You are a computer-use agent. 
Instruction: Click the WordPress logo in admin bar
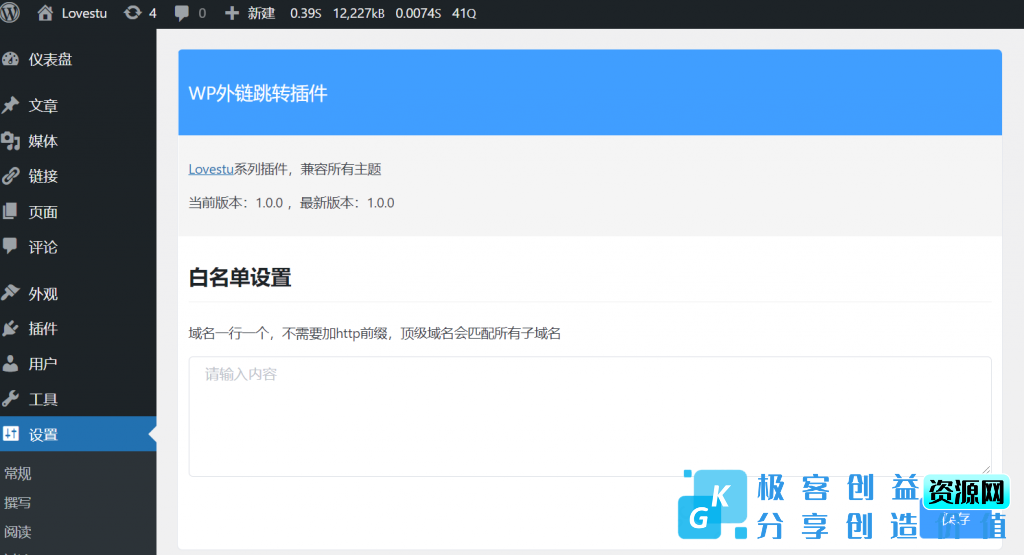(x=9, y=12)
